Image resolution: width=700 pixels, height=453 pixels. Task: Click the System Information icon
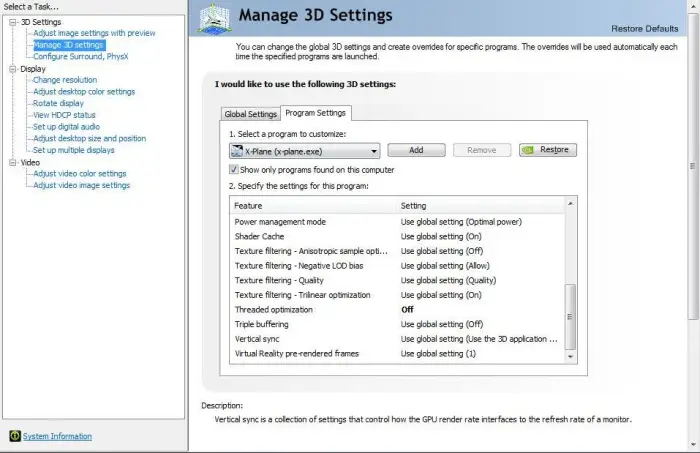15,436
